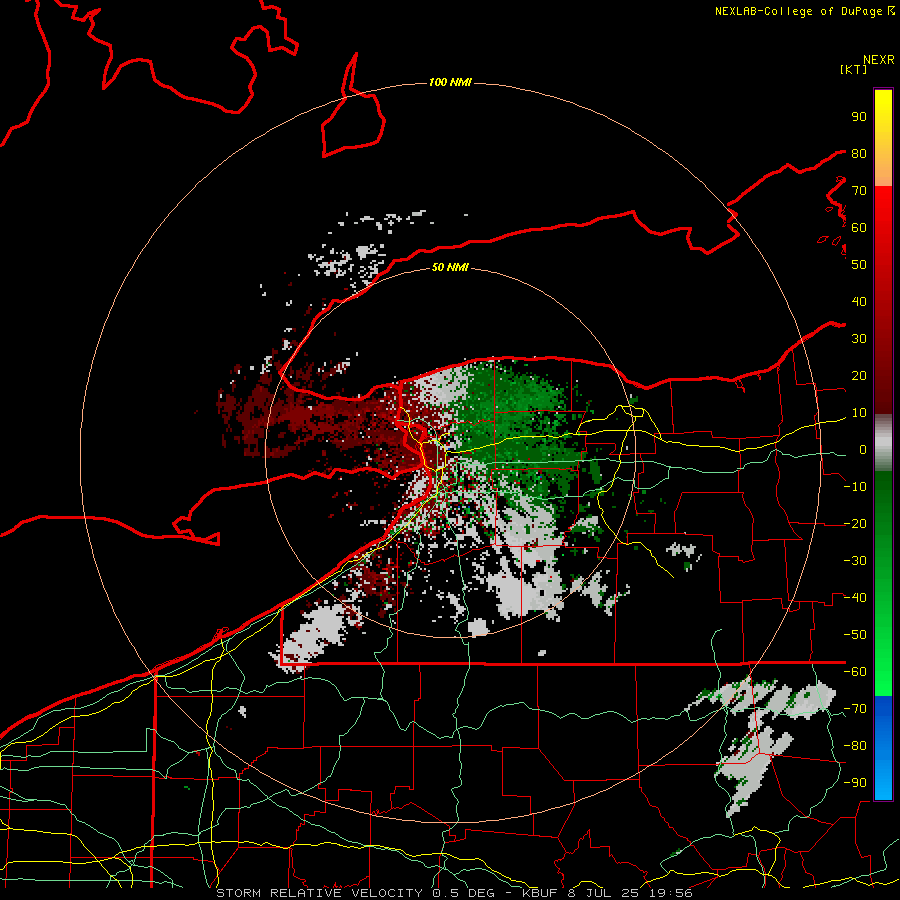The height and width of the screenshot is (900, 900).
Task: Select the 50 kt value on the velocity scale
Action: click(x=859, y=265)
